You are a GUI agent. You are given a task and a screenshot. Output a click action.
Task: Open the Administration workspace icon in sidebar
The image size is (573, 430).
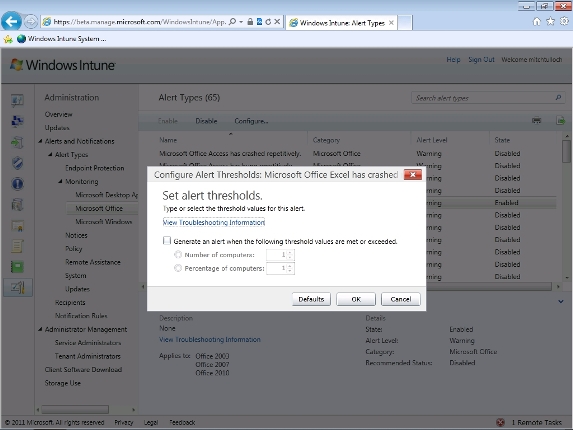(x=18, y=288)
